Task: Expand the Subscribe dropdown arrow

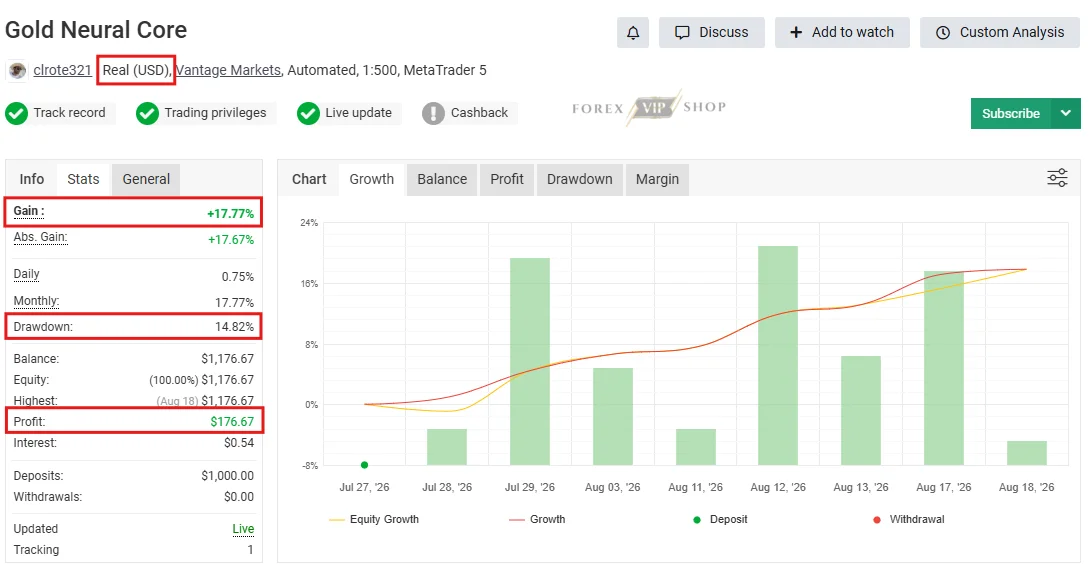Action: coord(1066,113)
